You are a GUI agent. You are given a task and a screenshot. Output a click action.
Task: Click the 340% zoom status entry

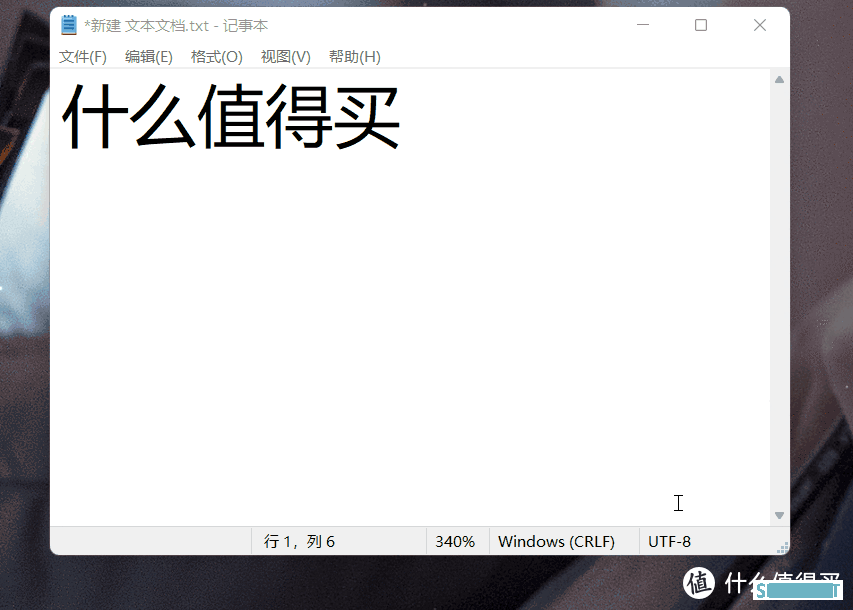[x=455, y=541]
